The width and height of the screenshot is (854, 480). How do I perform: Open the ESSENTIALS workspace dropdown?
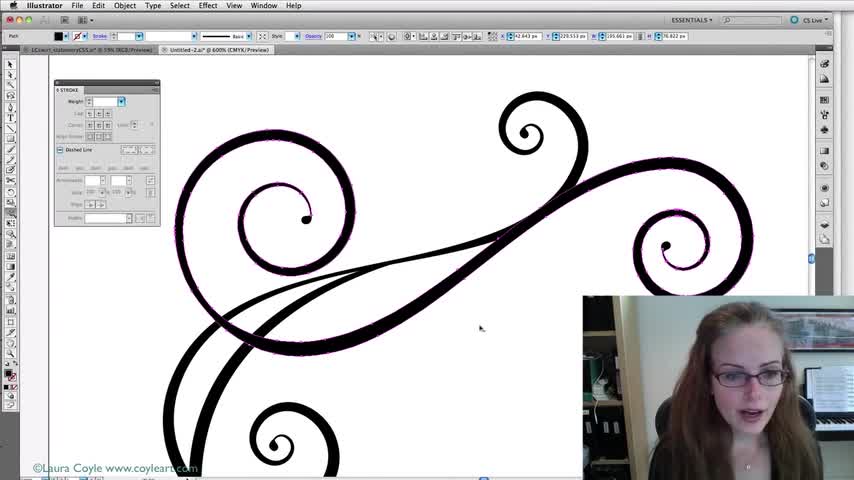pos(691,20)
